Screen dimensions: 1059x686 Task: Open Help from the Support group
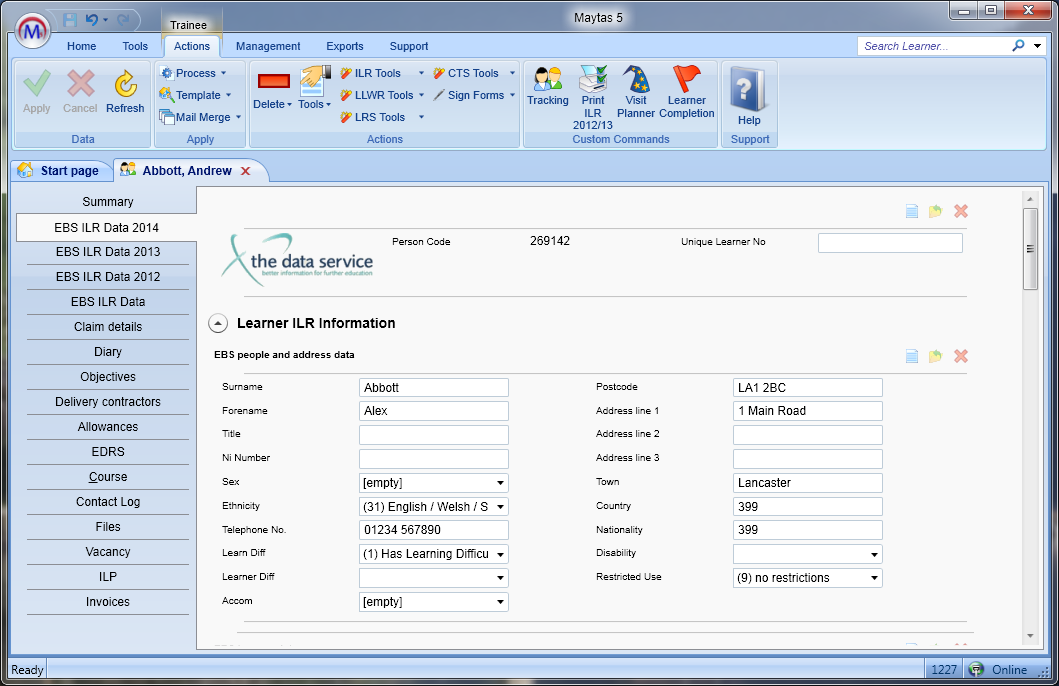coord(749,95)
